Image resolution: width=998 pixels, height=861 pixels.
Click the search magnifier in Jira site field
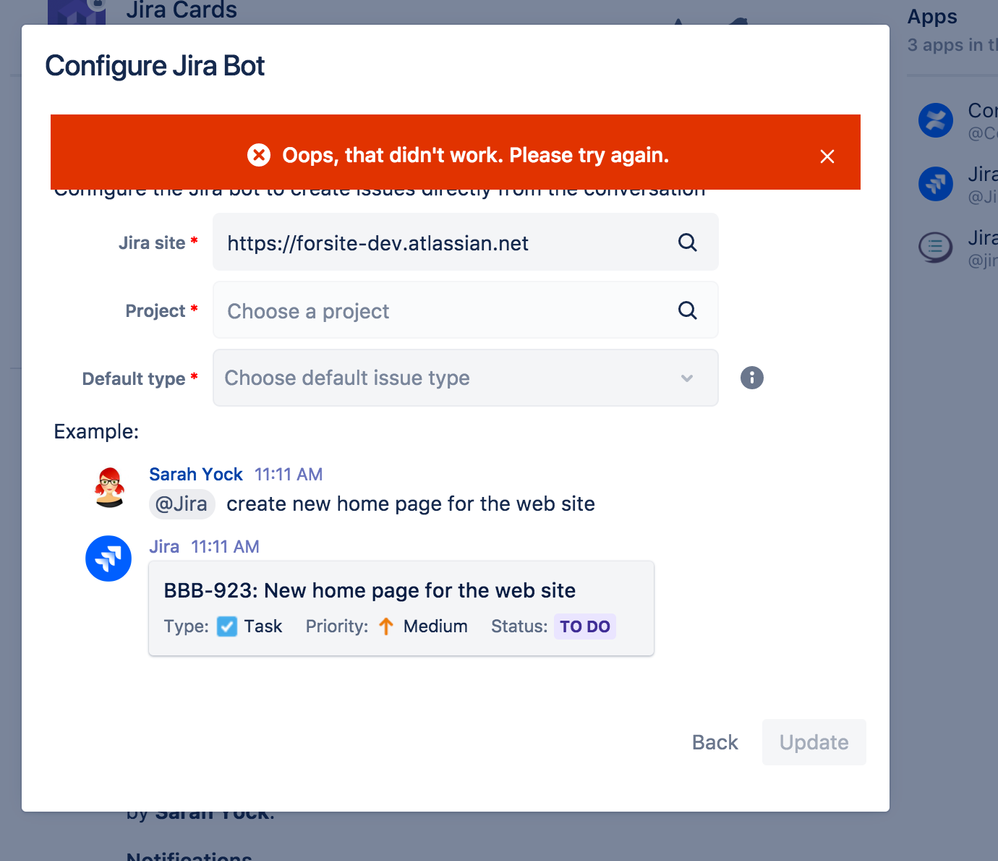coord(687,242)
